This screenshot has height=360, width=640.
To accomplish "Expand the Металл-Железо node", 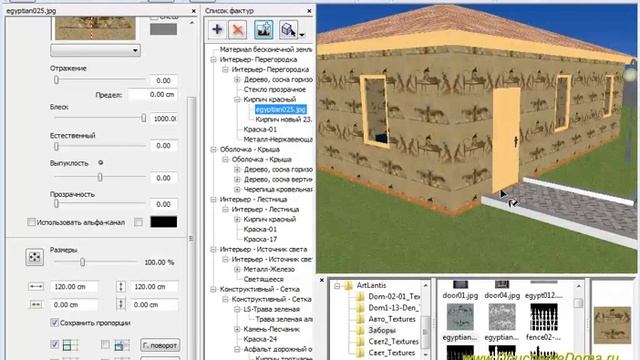I will coord(237,269).
